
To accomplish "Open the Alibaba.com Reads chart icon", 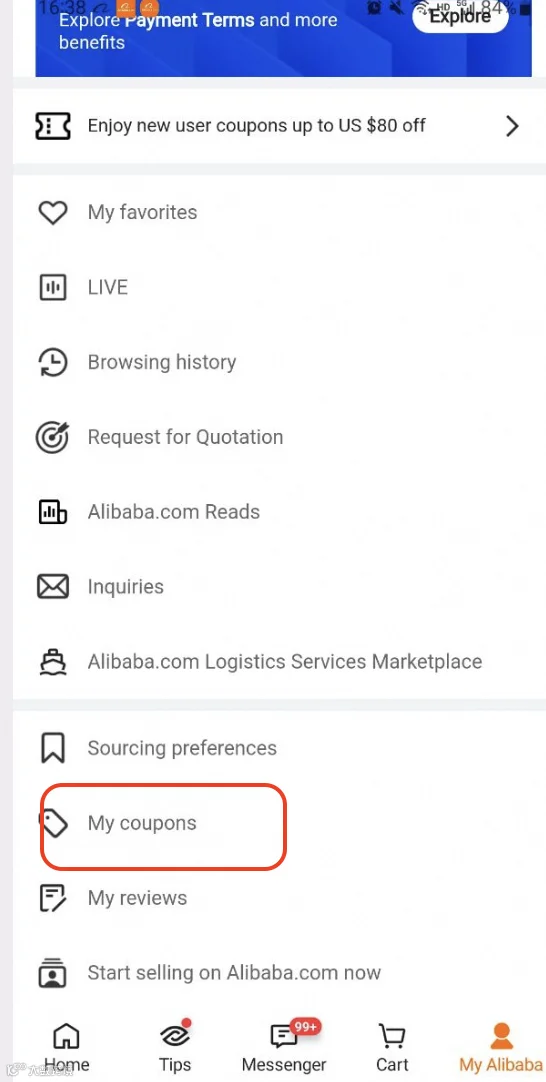I will coord(52,512).
